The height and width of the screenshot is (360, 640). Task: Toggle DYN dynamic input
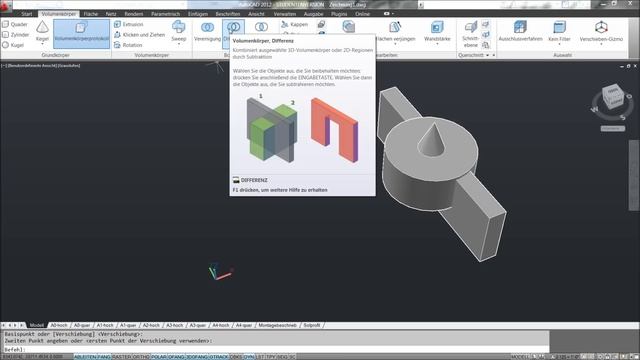[x=249, y=357]
